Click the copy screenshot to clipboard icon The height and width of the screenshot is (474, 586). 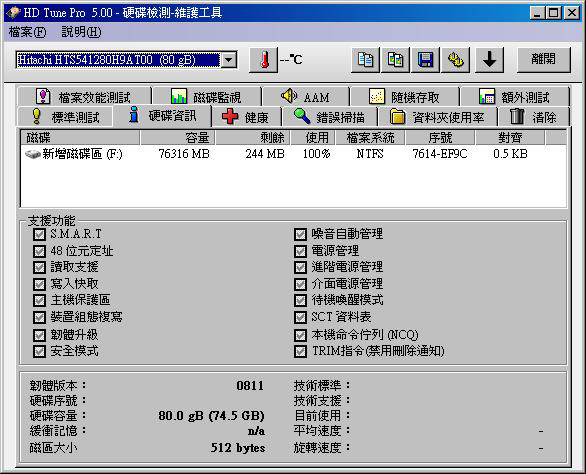point(395,60)
